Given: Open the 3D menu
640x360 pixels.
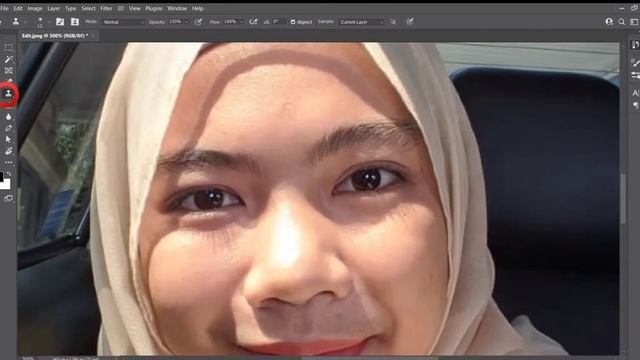Looking at the screenshot, I should click(120, 8).
